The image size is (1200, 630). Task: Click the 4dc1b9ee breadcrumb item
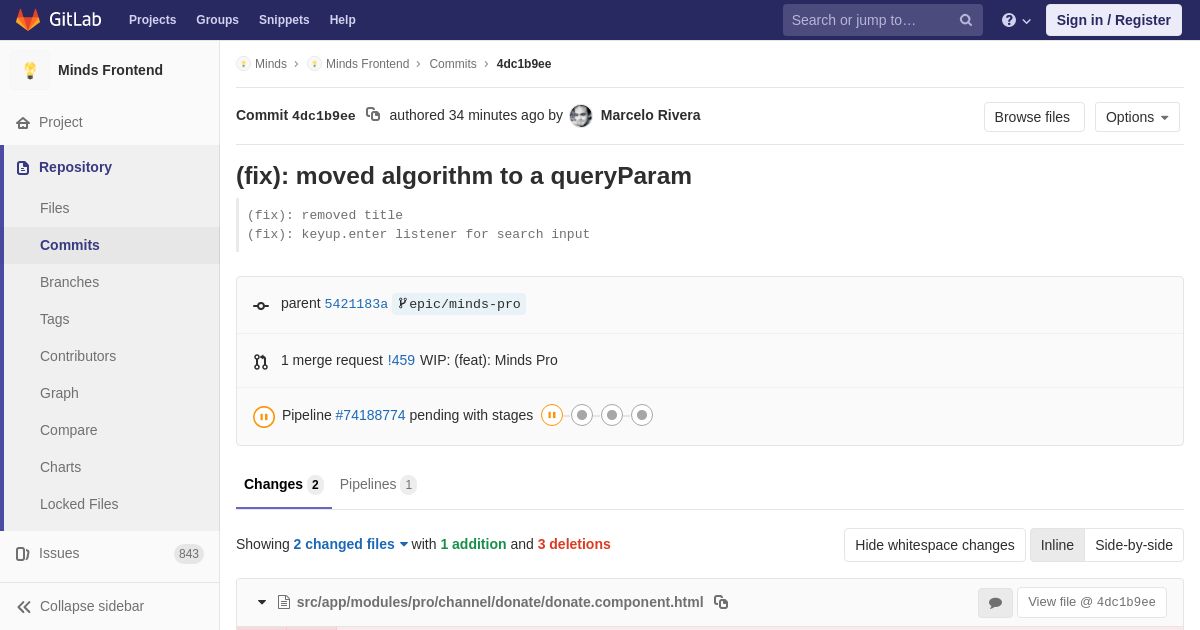pos(524,64)
